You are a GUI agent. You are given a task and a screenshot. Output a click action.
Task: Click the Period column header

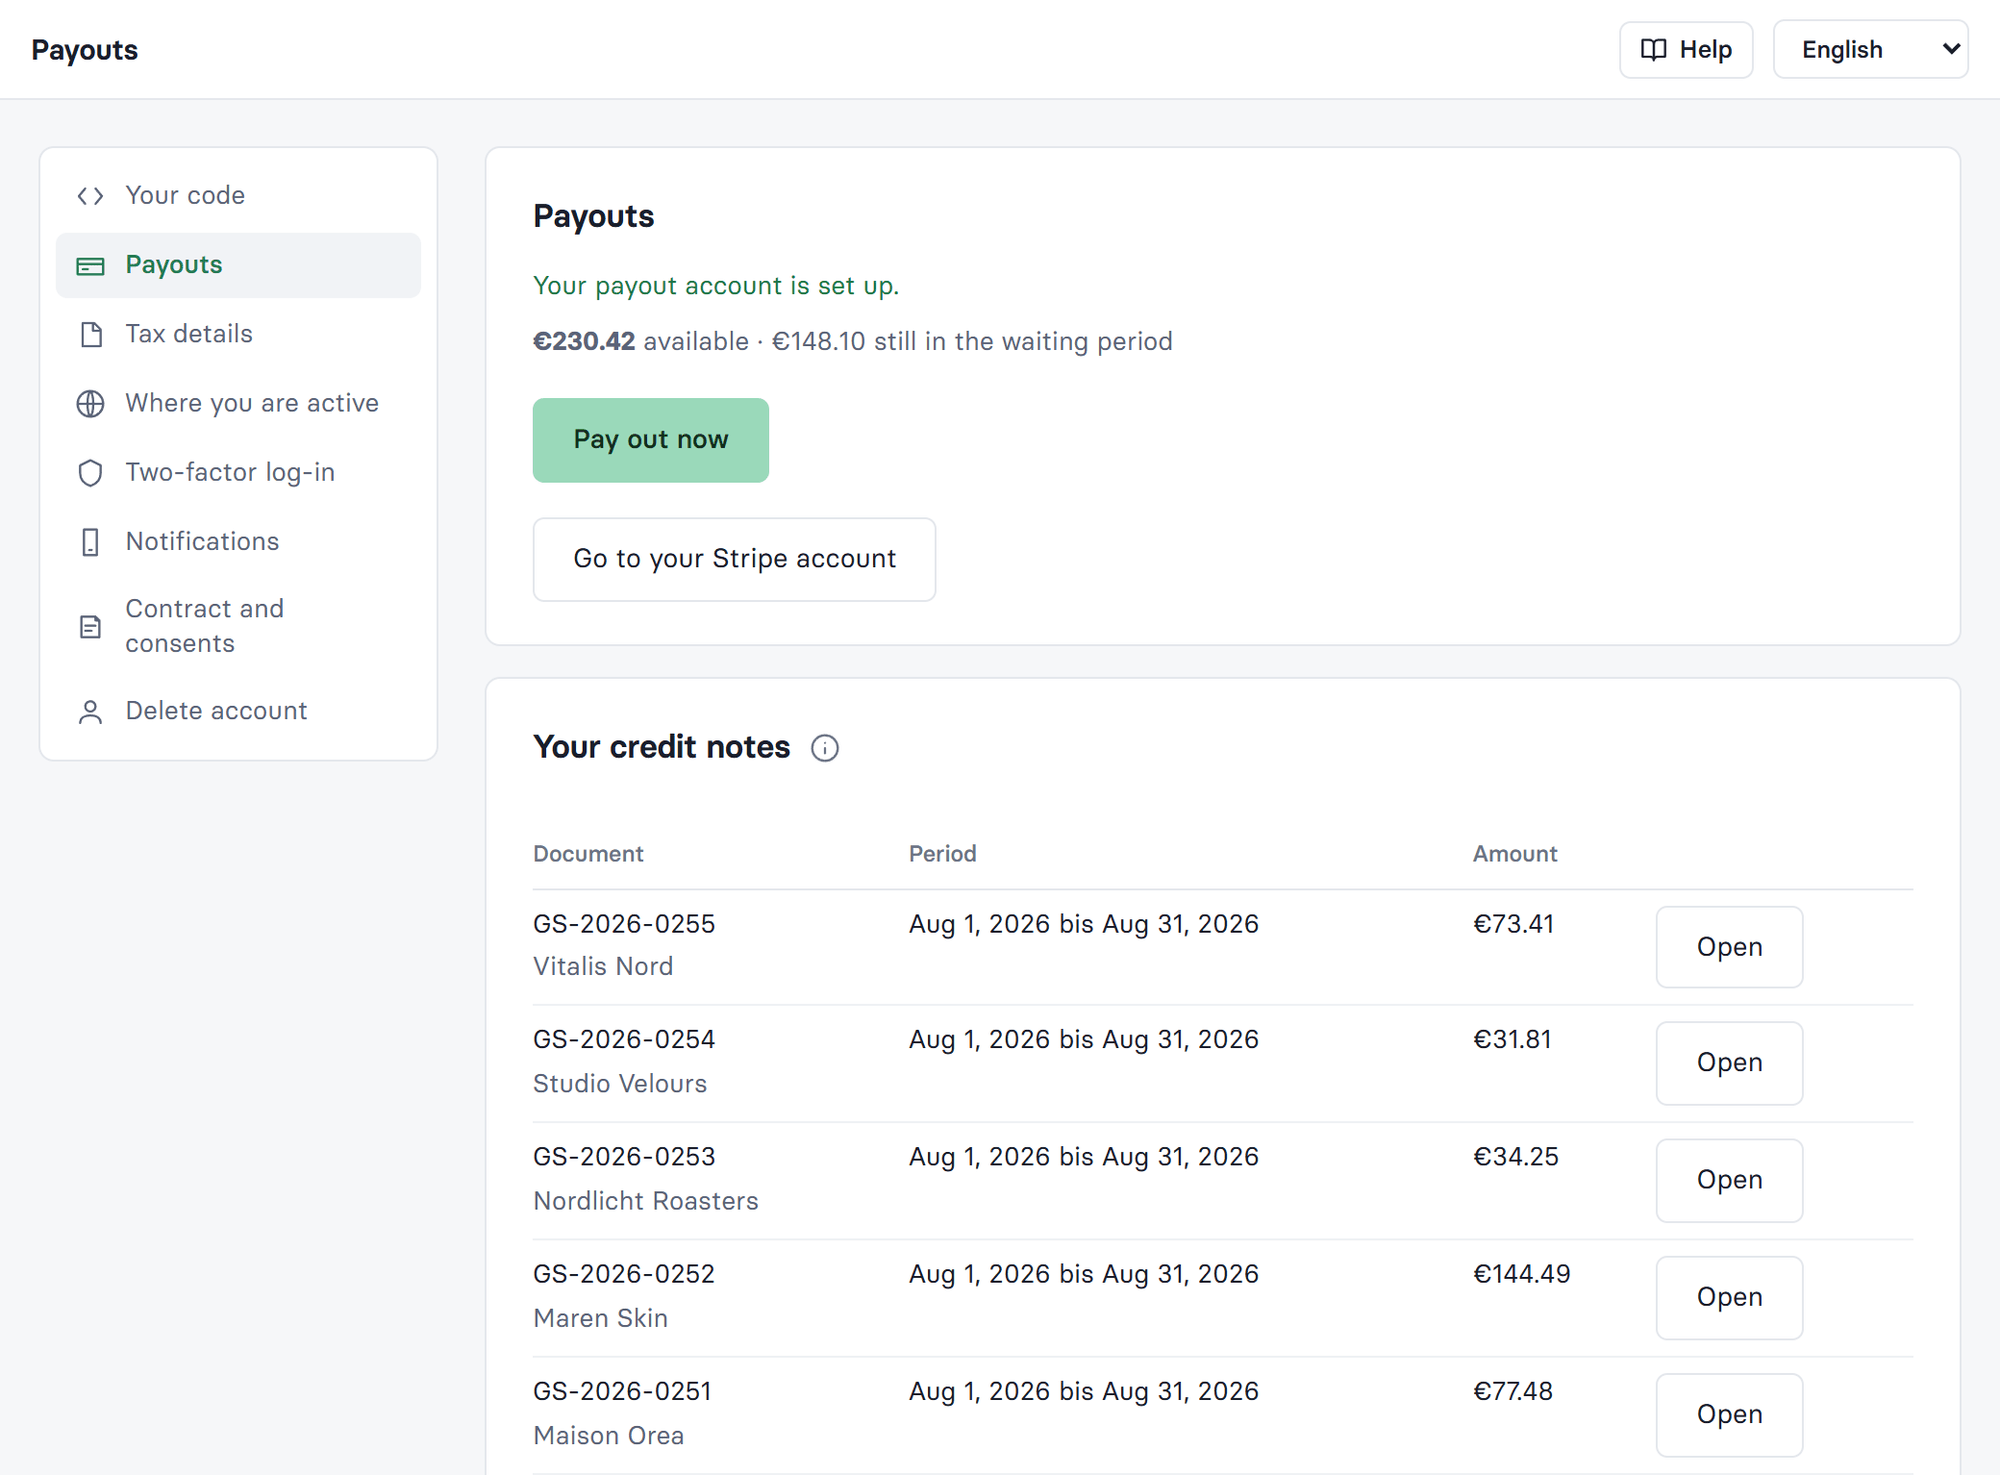(x=942, y=854)
